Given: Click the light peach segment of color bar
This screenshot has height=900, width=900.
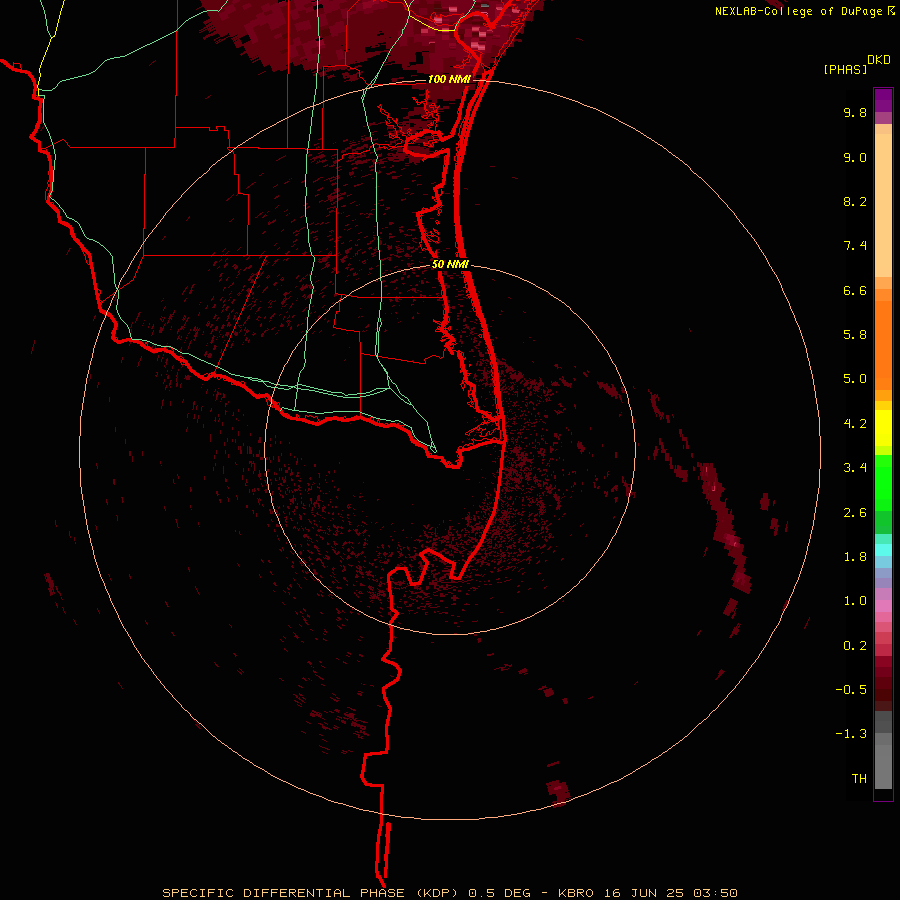Looking at the screenshot, I should tap(883, 205).
